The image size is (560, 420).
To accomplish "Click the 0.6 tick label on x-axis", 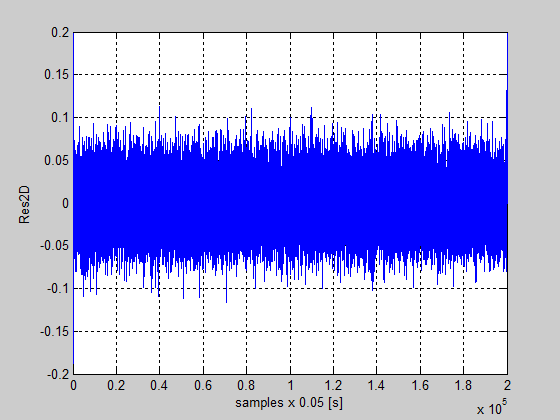I will pos(203,385).
